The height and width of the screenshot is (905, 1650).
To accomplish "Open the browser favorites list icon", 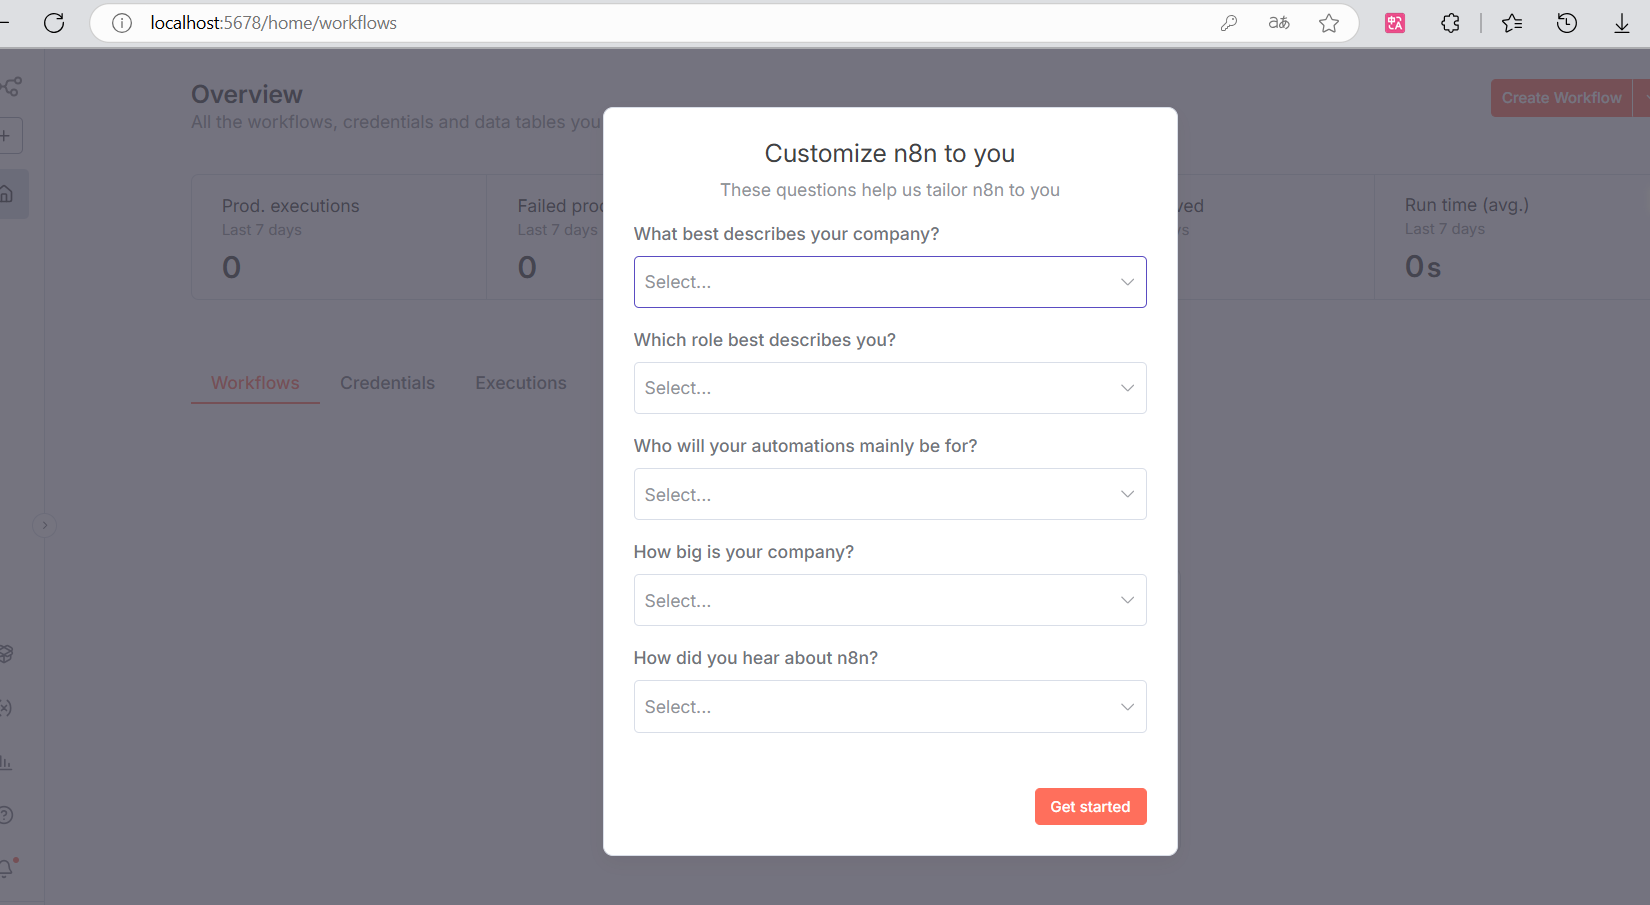I will pos(1512,23).
